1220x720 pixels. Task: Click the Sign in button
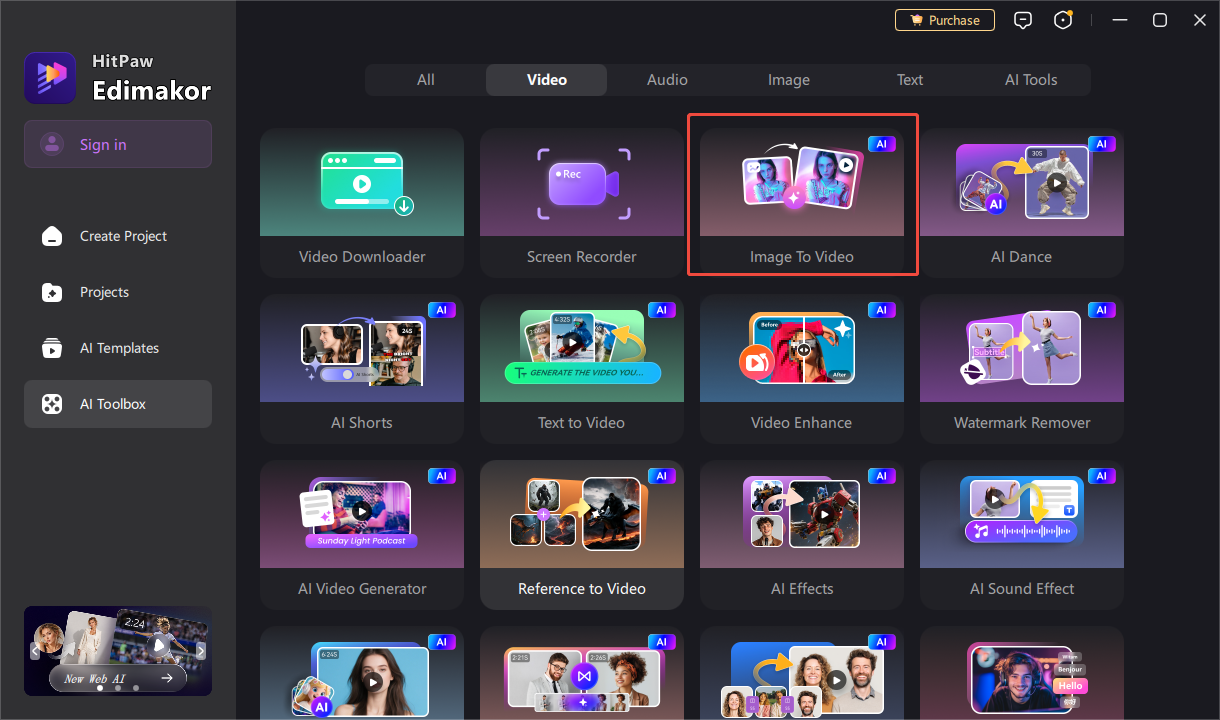click(x=118, y=144)
